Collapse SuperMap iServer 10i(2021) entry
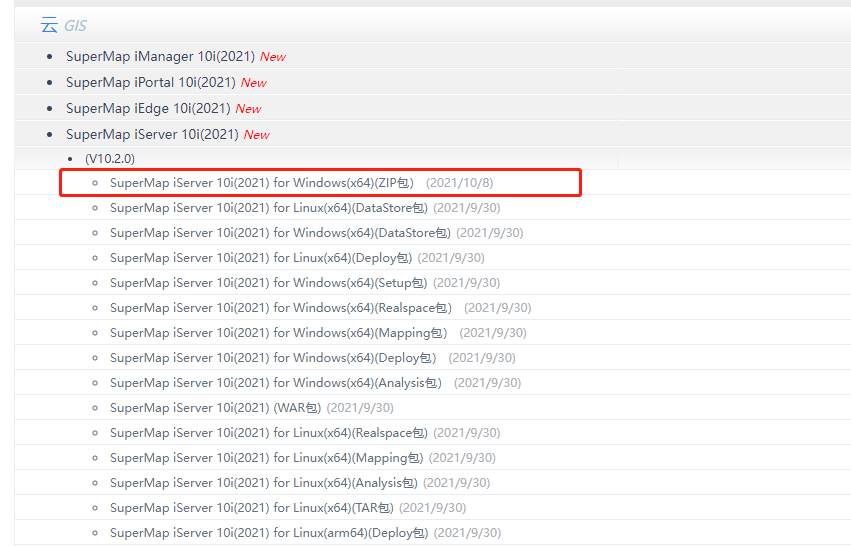Image resolution: width=851 pixels, height=546 pixels. coord(152,135)
